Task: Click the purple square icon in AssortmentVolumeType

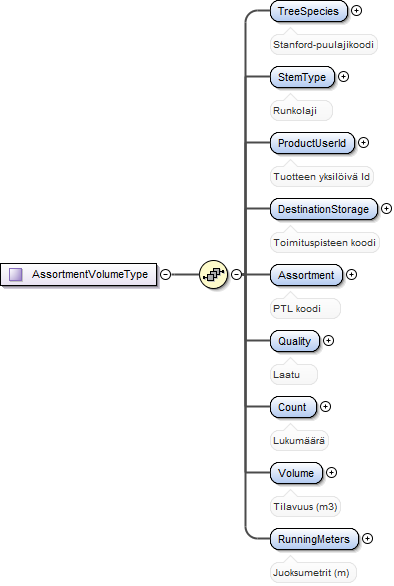Action: 16,274
